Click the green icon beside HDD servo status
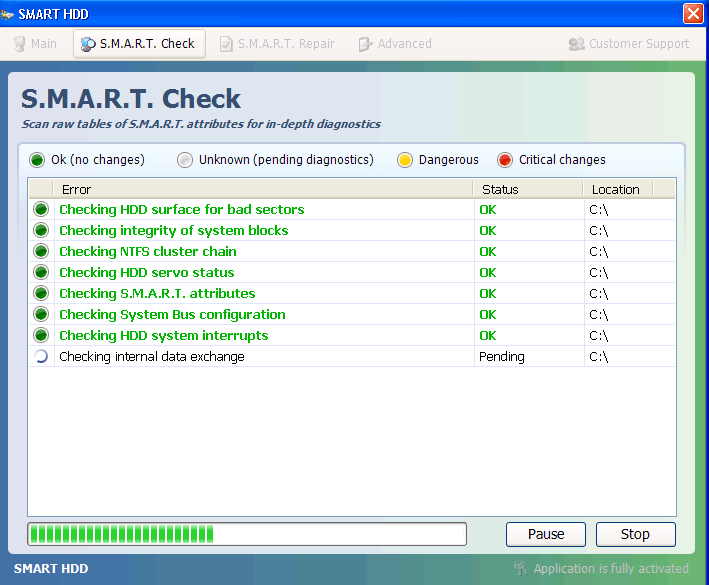709x585 pixels. (41, 273)
